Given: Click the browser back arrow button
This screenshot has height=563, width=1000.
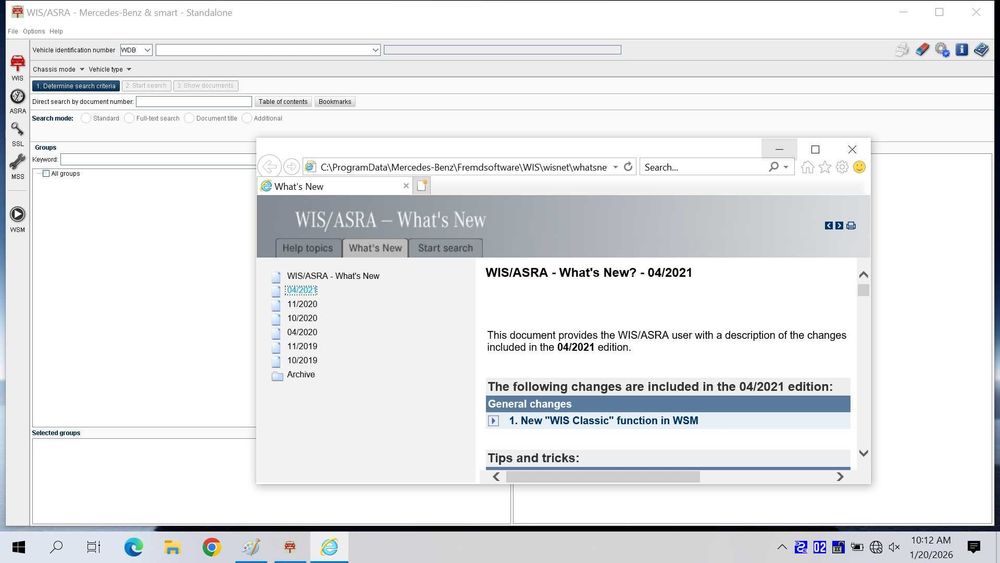Looking at the screenshot, I should (x=270, y=166).
